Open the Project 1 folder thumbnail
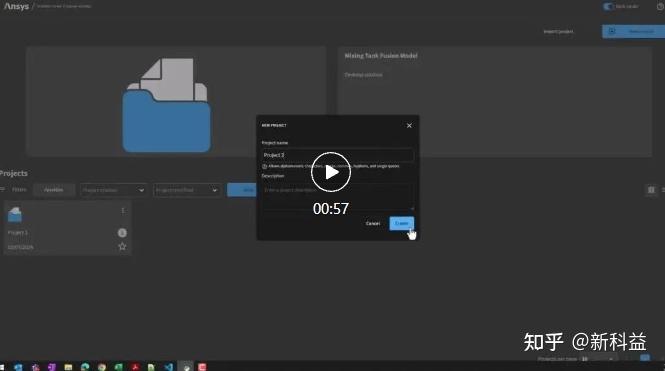The image size is (665, 371). click(15, 215)
